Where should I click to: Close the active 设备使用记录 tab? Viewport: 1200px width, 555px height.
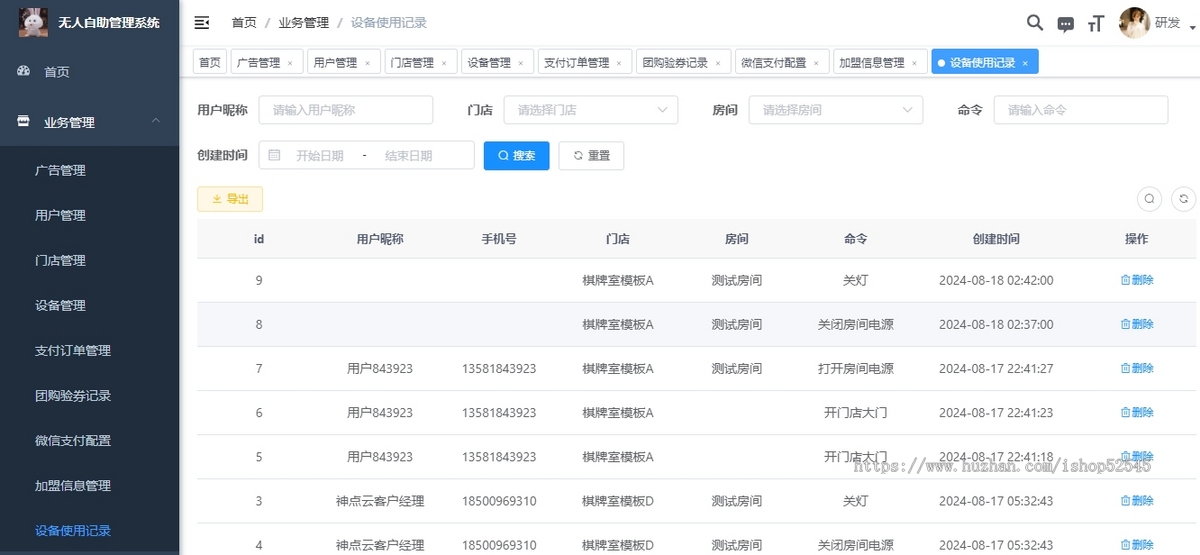point(1025,63)
